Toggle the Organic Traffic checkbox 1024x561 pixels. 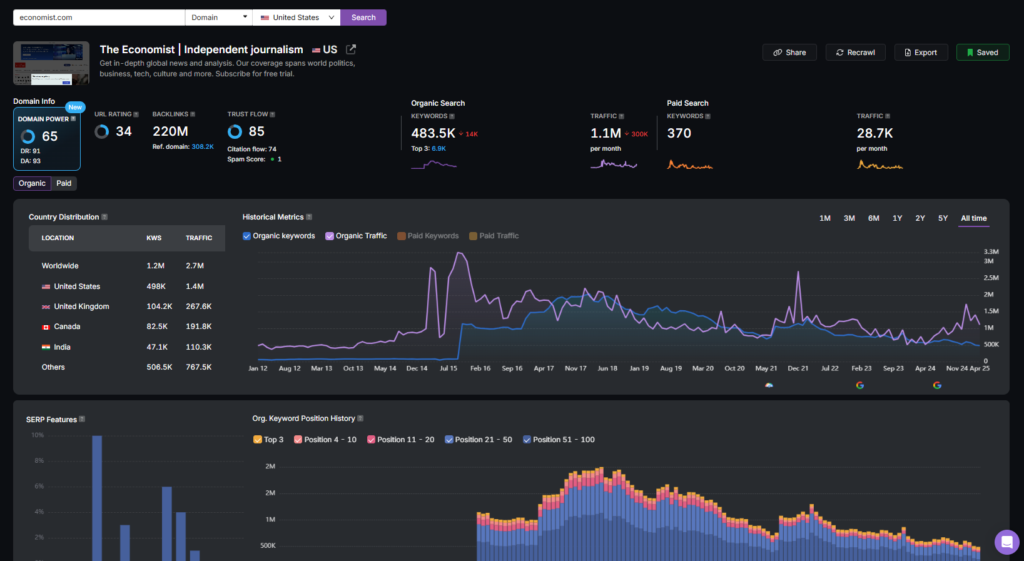click(x=329, y=236)
